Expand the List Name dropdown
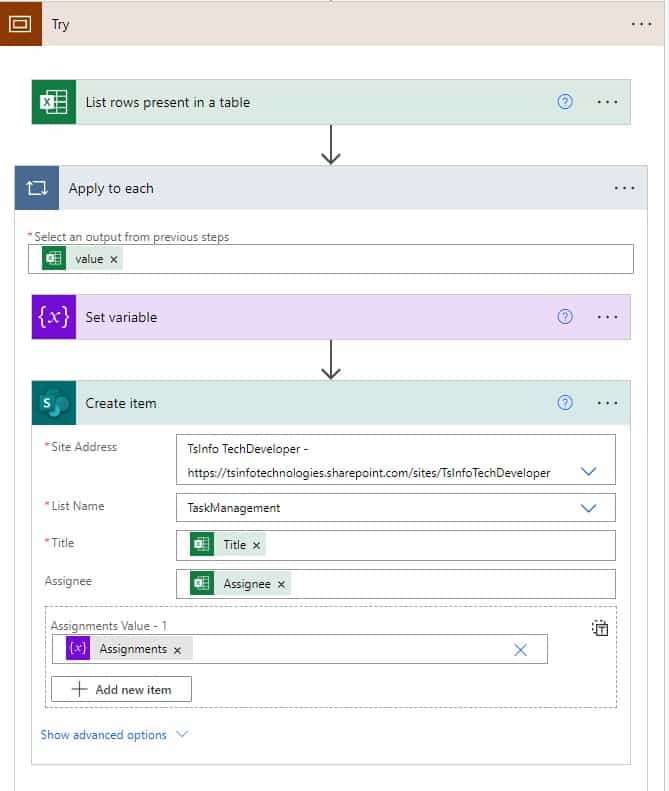Image resolution: width=669 pixels, height=791 pixels. 588,508
